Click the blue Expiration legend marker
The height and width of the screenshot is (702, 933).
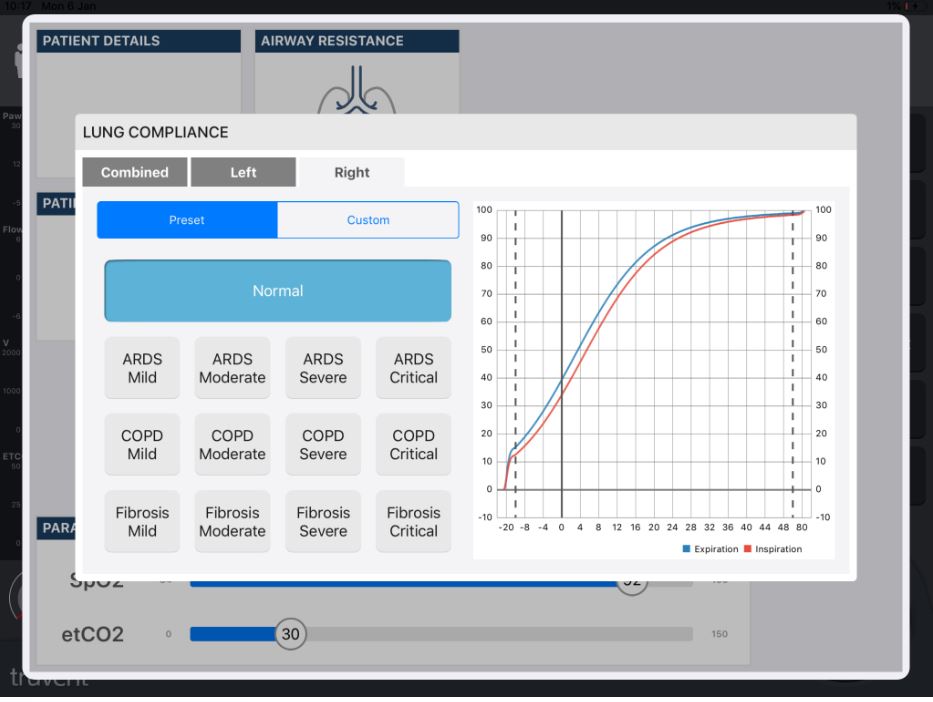click(686, 549)
